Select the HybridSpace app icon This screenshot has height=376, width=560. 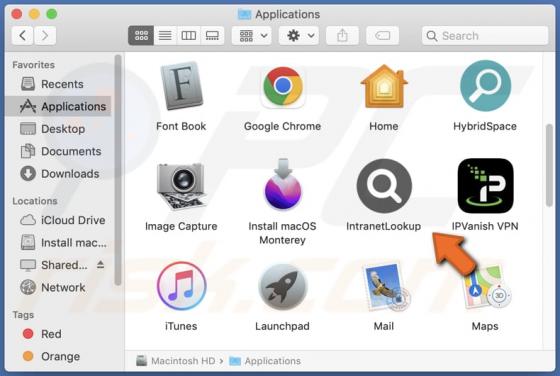(485, 86)
